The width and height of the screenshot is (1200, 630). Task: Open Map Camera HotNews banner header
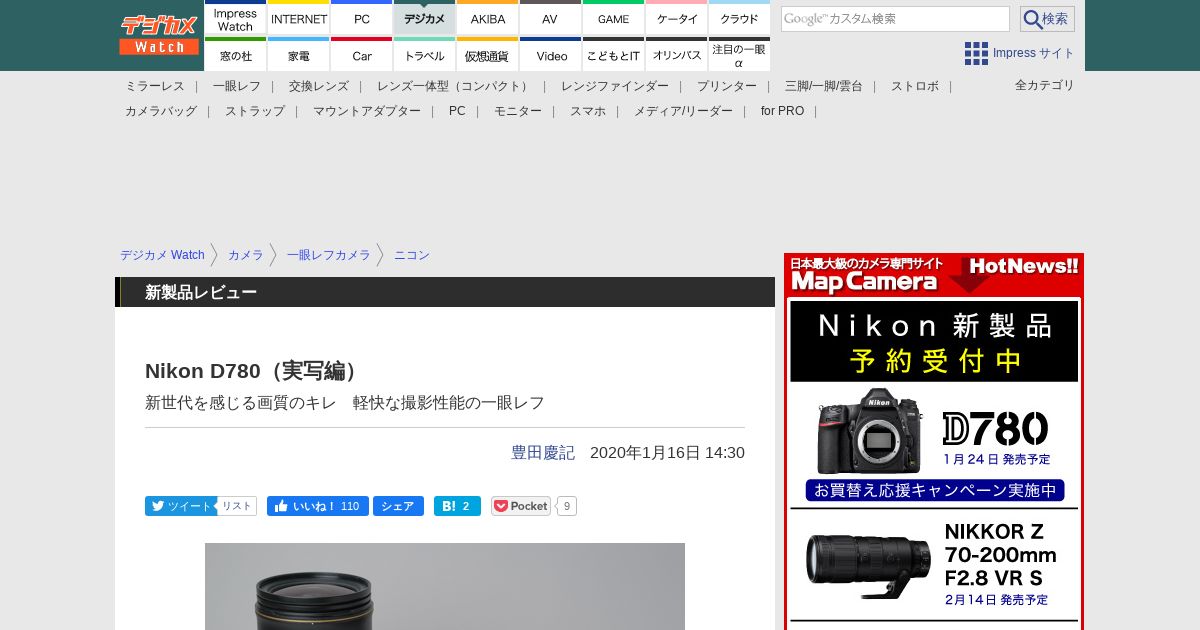click(x=934, y=275)
